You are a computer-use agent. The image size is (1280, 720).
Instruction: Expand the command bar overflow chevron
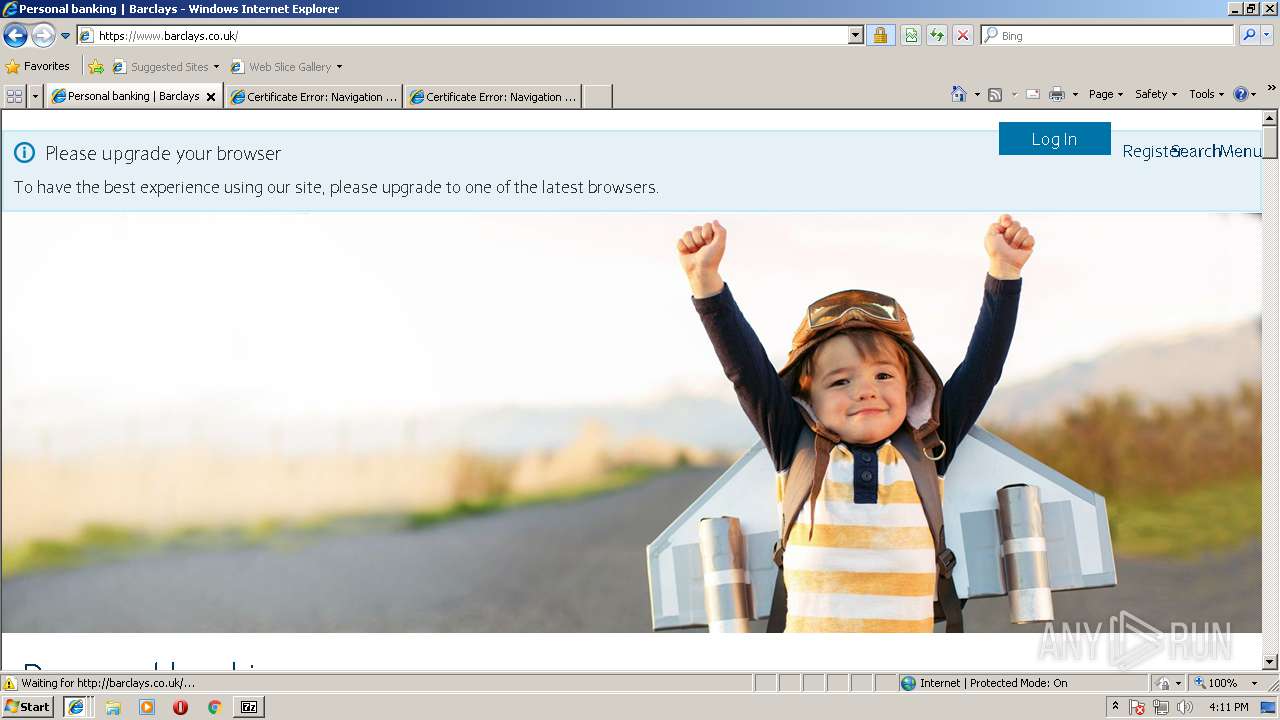click(1271, 89)
